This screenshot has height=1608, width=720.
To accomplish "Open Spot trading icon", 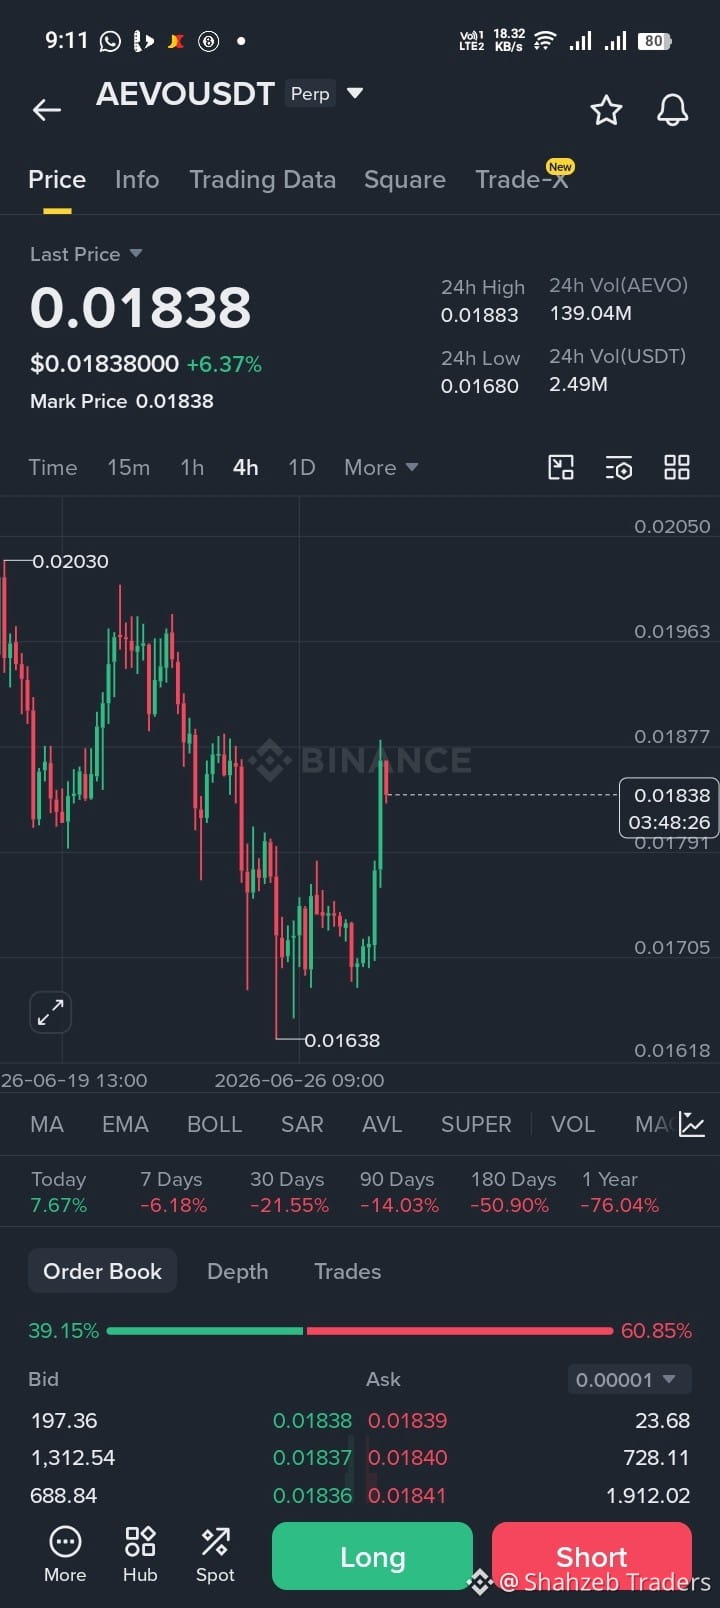I will tap(215, 1554).
